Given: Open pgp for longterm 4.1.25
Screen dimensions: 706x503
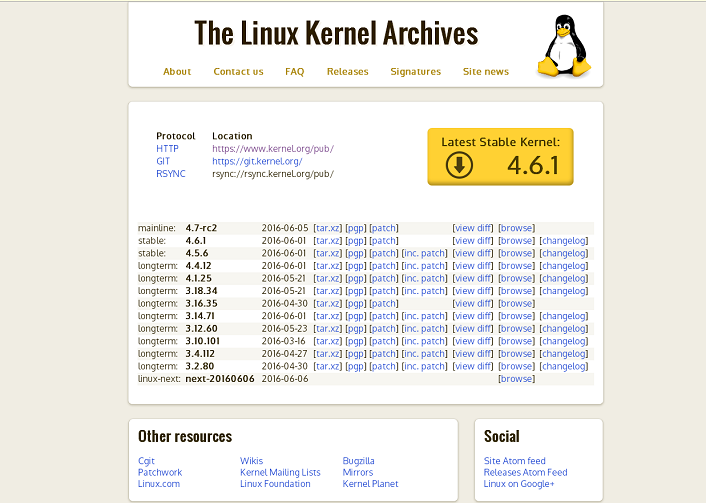Looking at the screenshot, I should [x=356, y=278].
